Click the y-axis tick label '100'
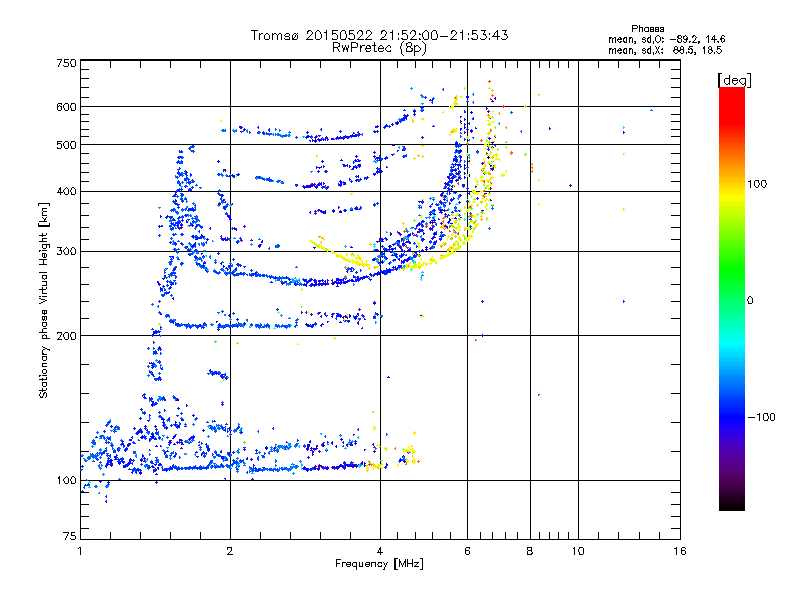Screen dimensions: 800x600 67,481
